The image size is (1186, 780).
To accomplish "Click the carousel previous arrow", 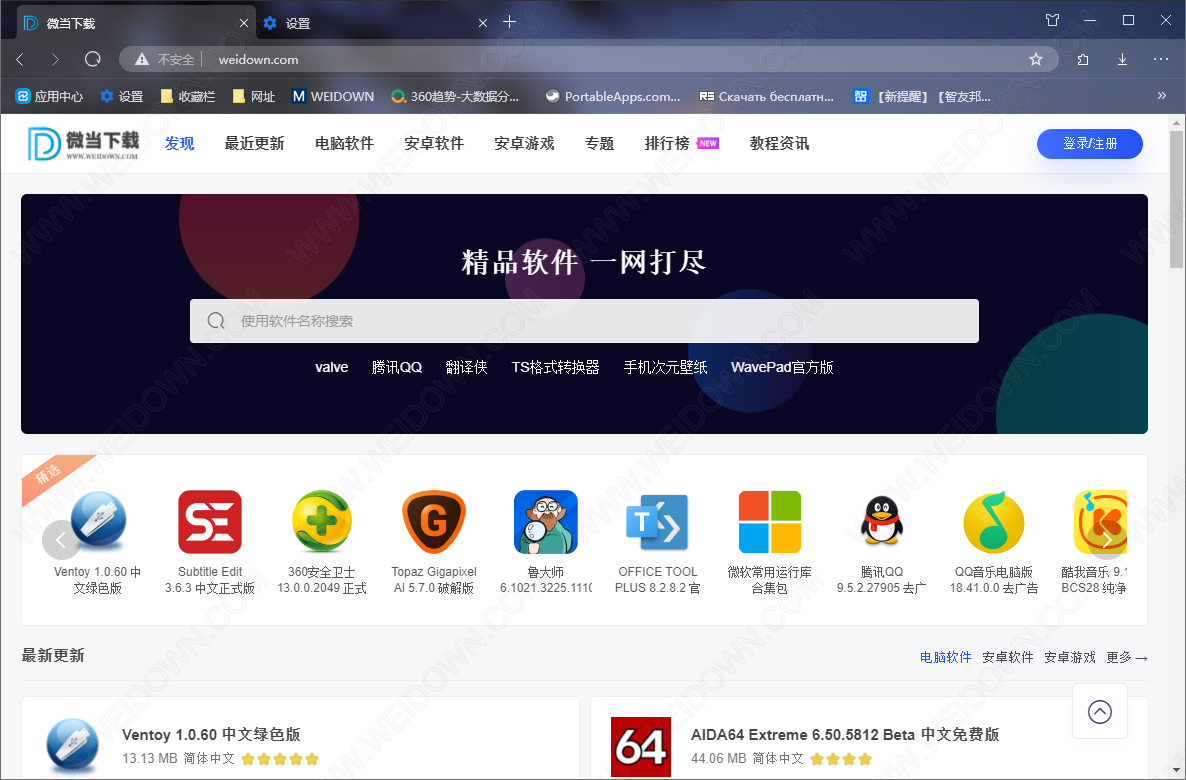I will 61,540.
